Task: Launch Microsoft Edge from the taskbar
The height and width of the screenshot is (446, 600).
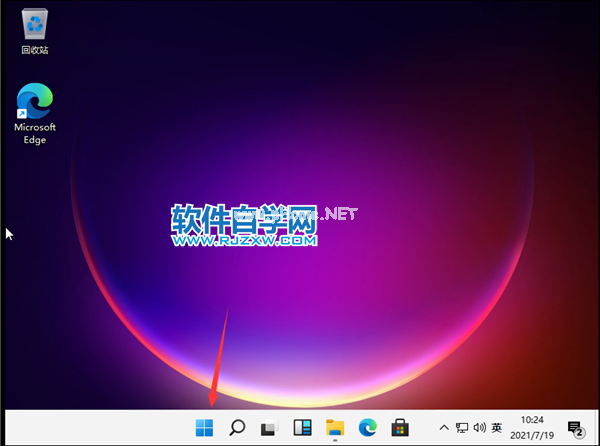Action: tap(368, 428)
